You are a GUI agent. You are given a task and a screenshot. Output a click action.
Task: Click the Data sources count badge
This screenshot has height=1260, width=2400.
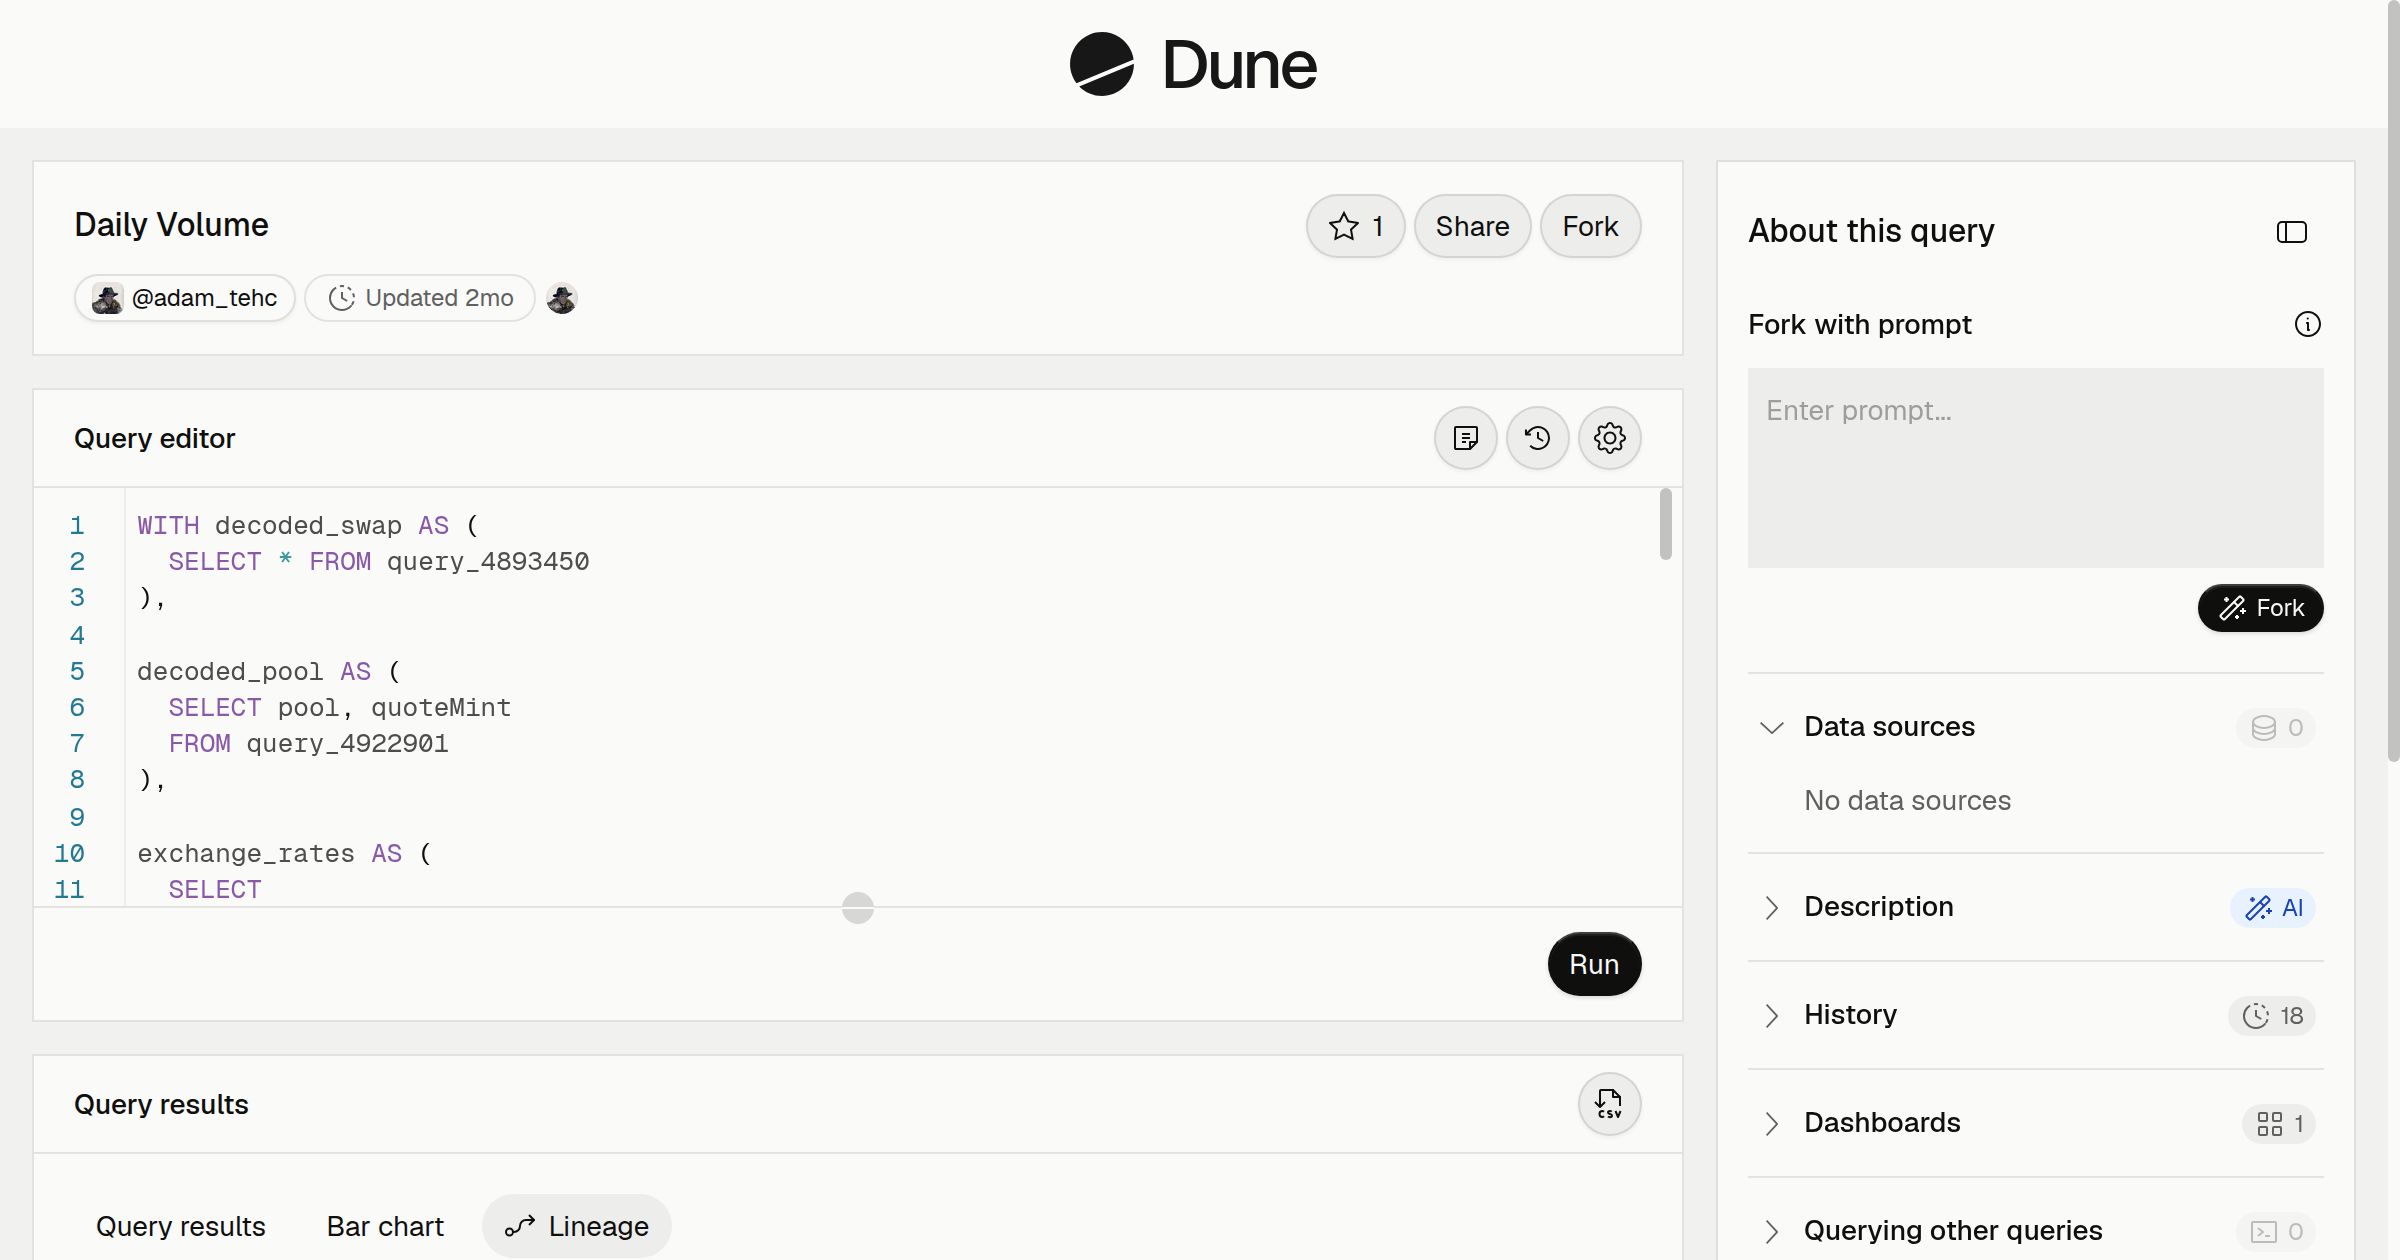pos(2276,728)
